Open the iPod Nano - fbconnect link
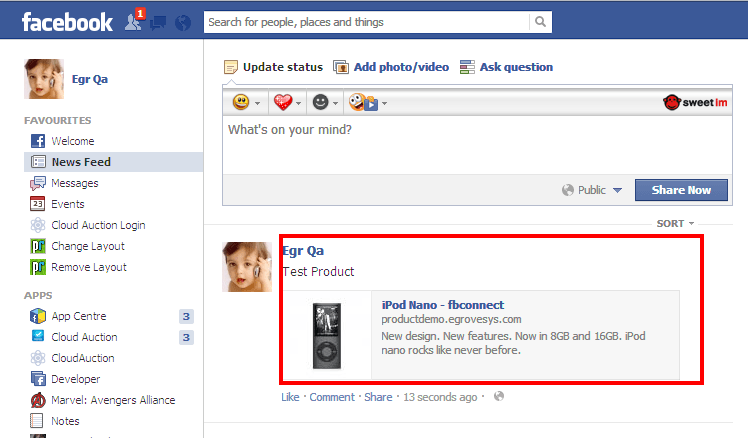Viewport: 748px width, 438px height. (x=443, y=305)
